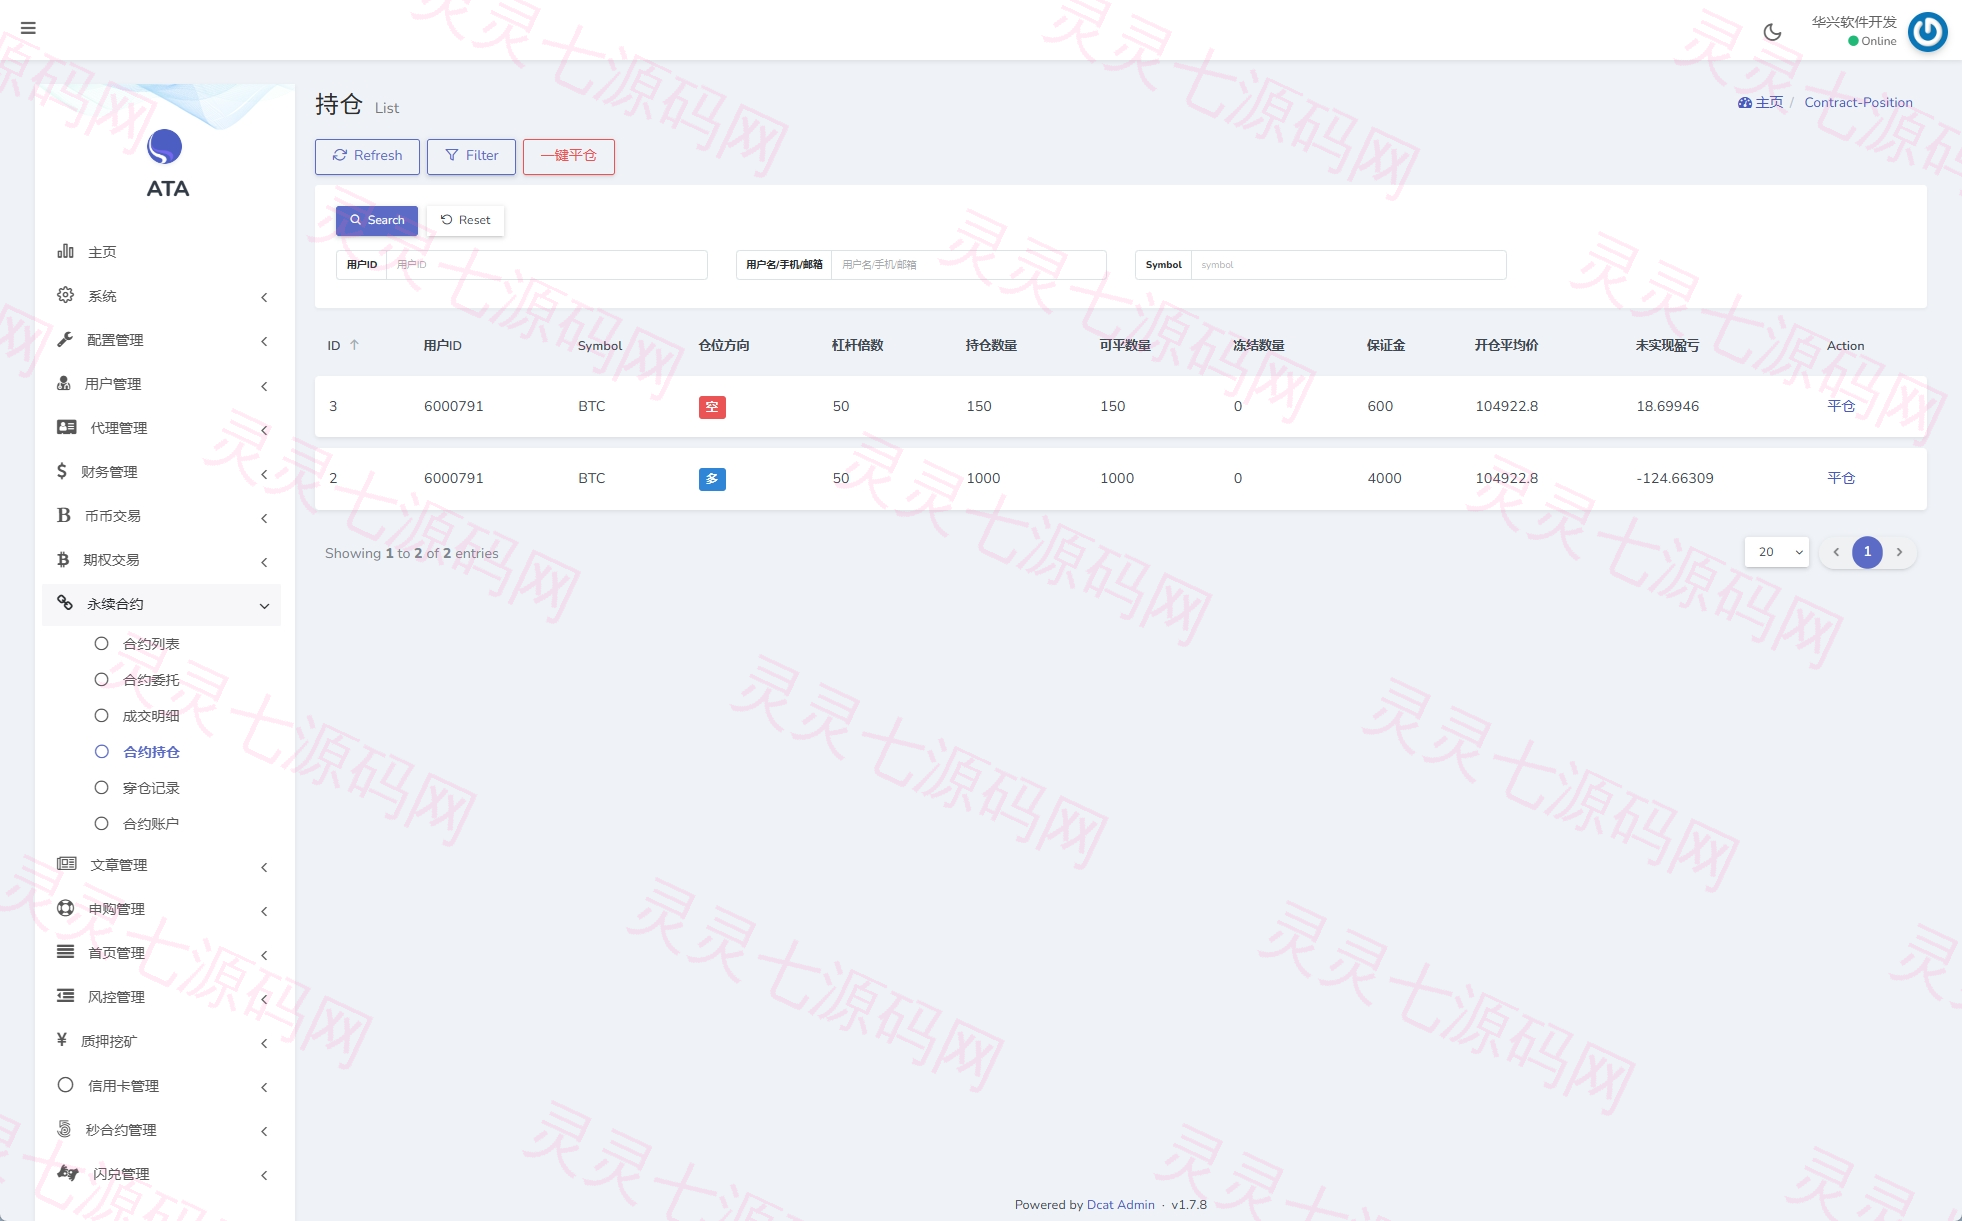The width and height of the screenshot is (1962, 1221).
Task: Click the 系统 gear icon
Action: point(66,295)
